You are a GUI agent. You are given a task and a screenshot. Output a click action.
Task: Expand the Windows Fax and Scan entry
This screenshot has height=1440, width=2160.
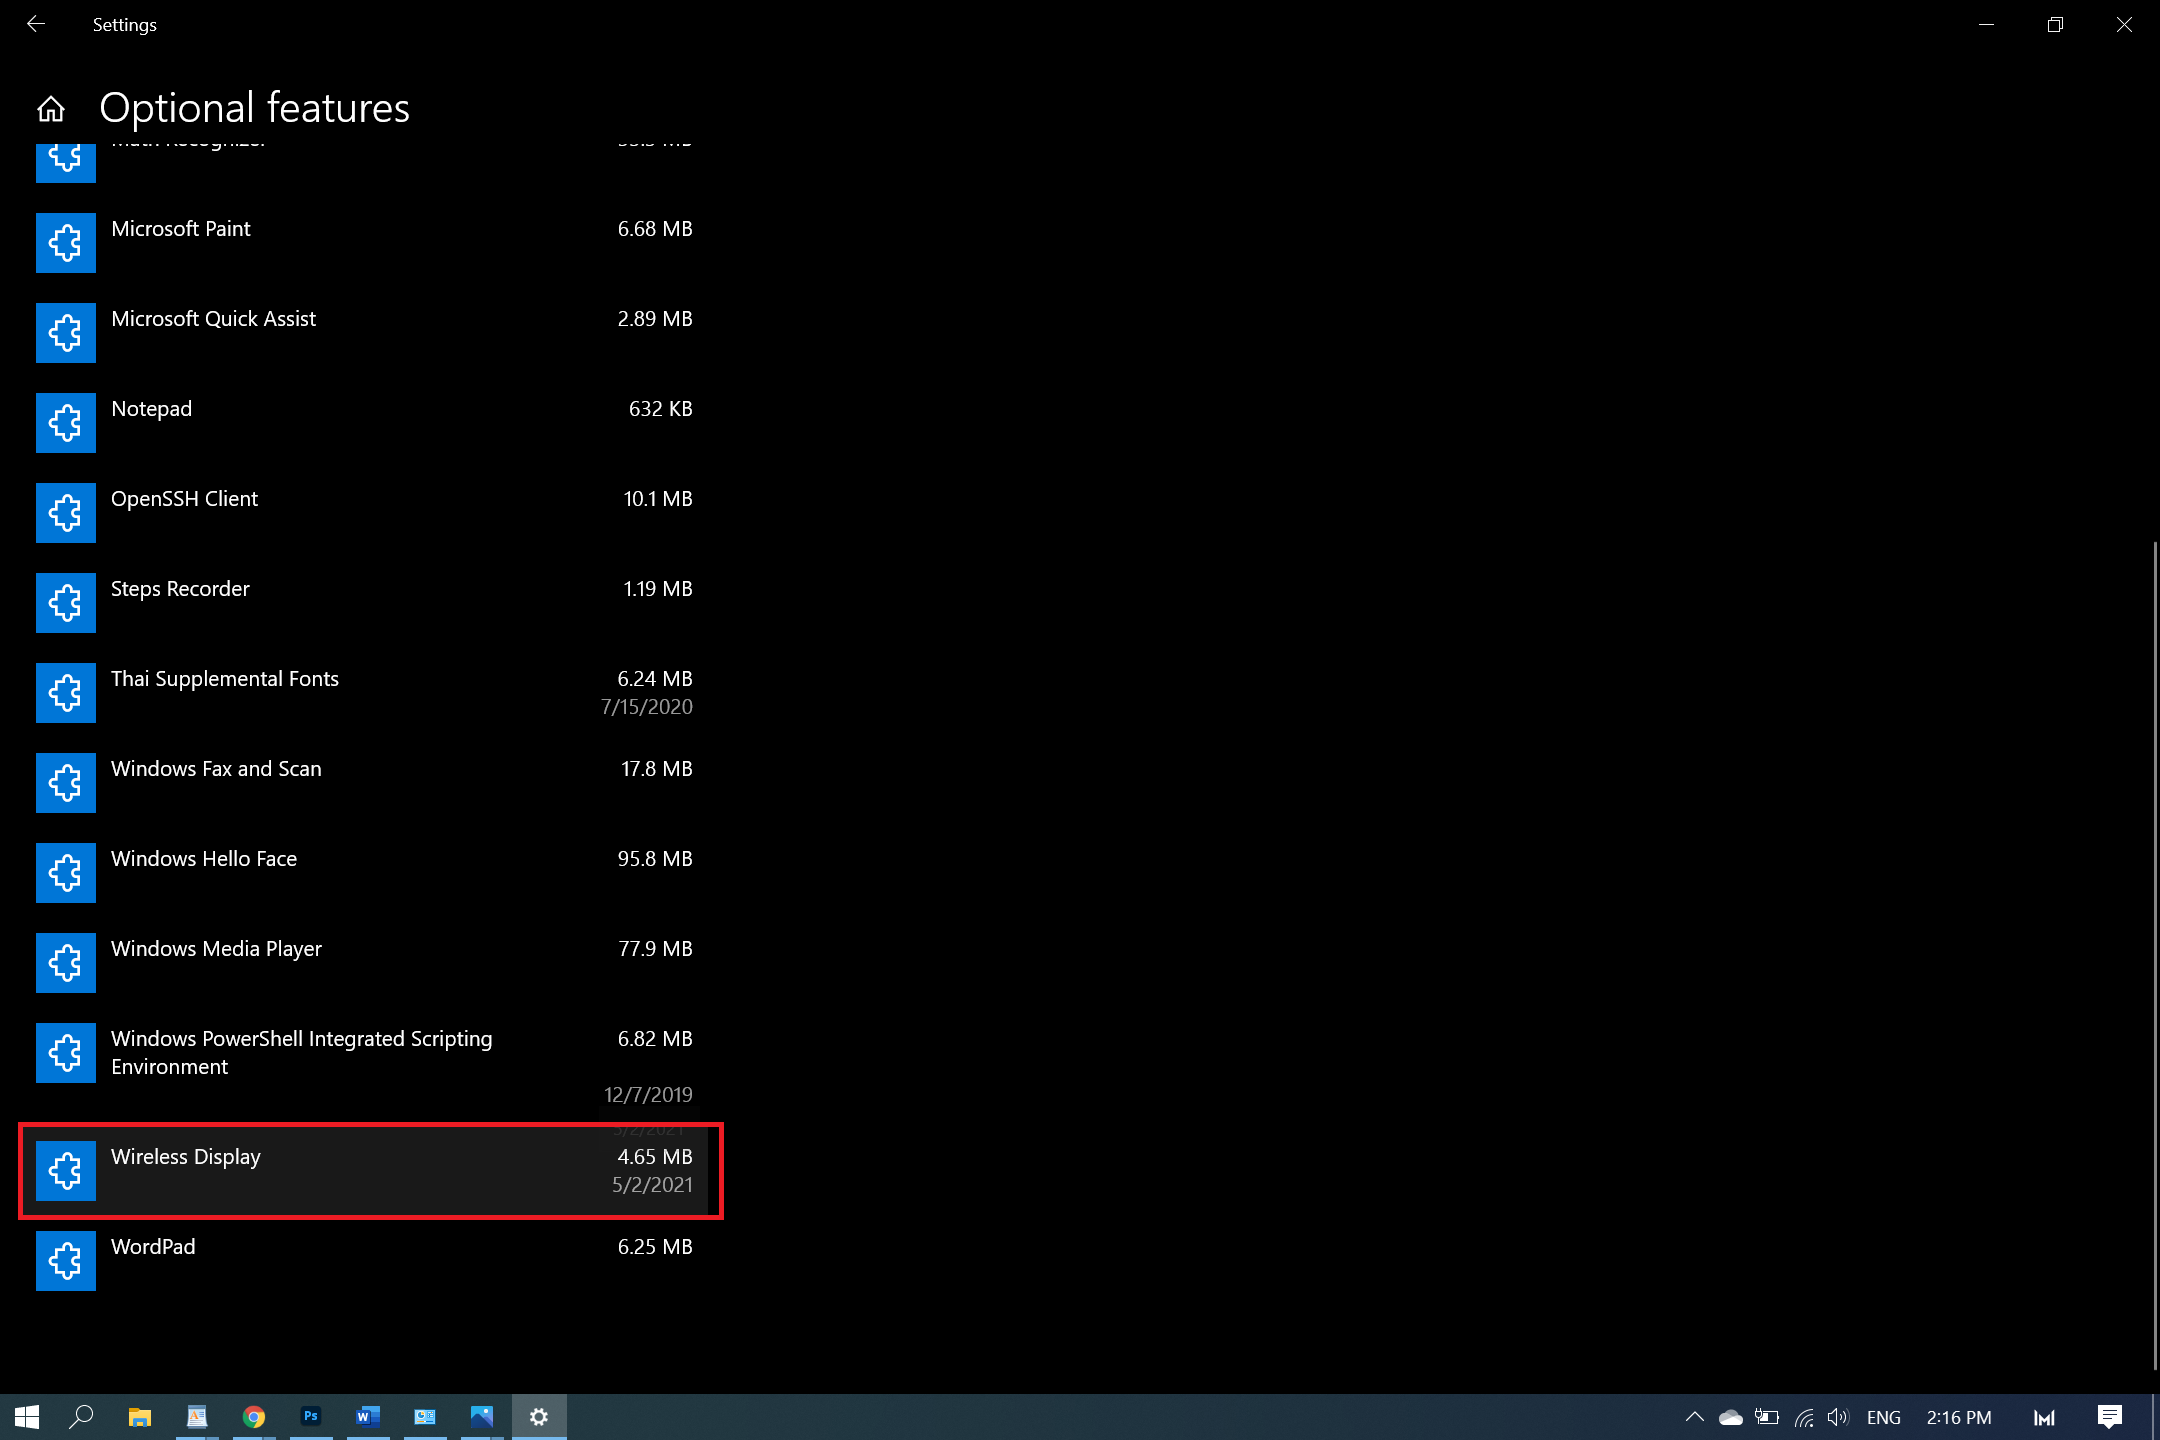(x=364, y=783)
